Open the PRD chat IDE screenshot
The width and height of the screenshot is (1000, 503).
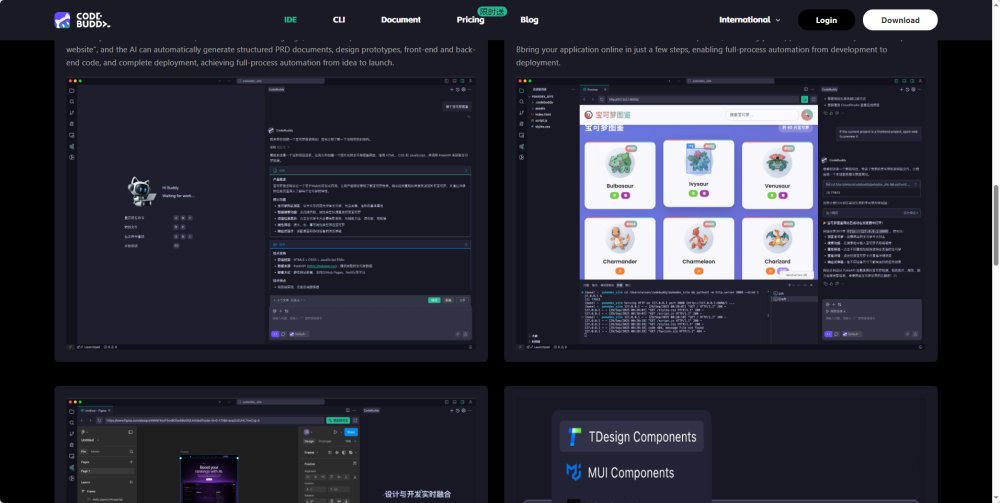click(x=271, y=214)
